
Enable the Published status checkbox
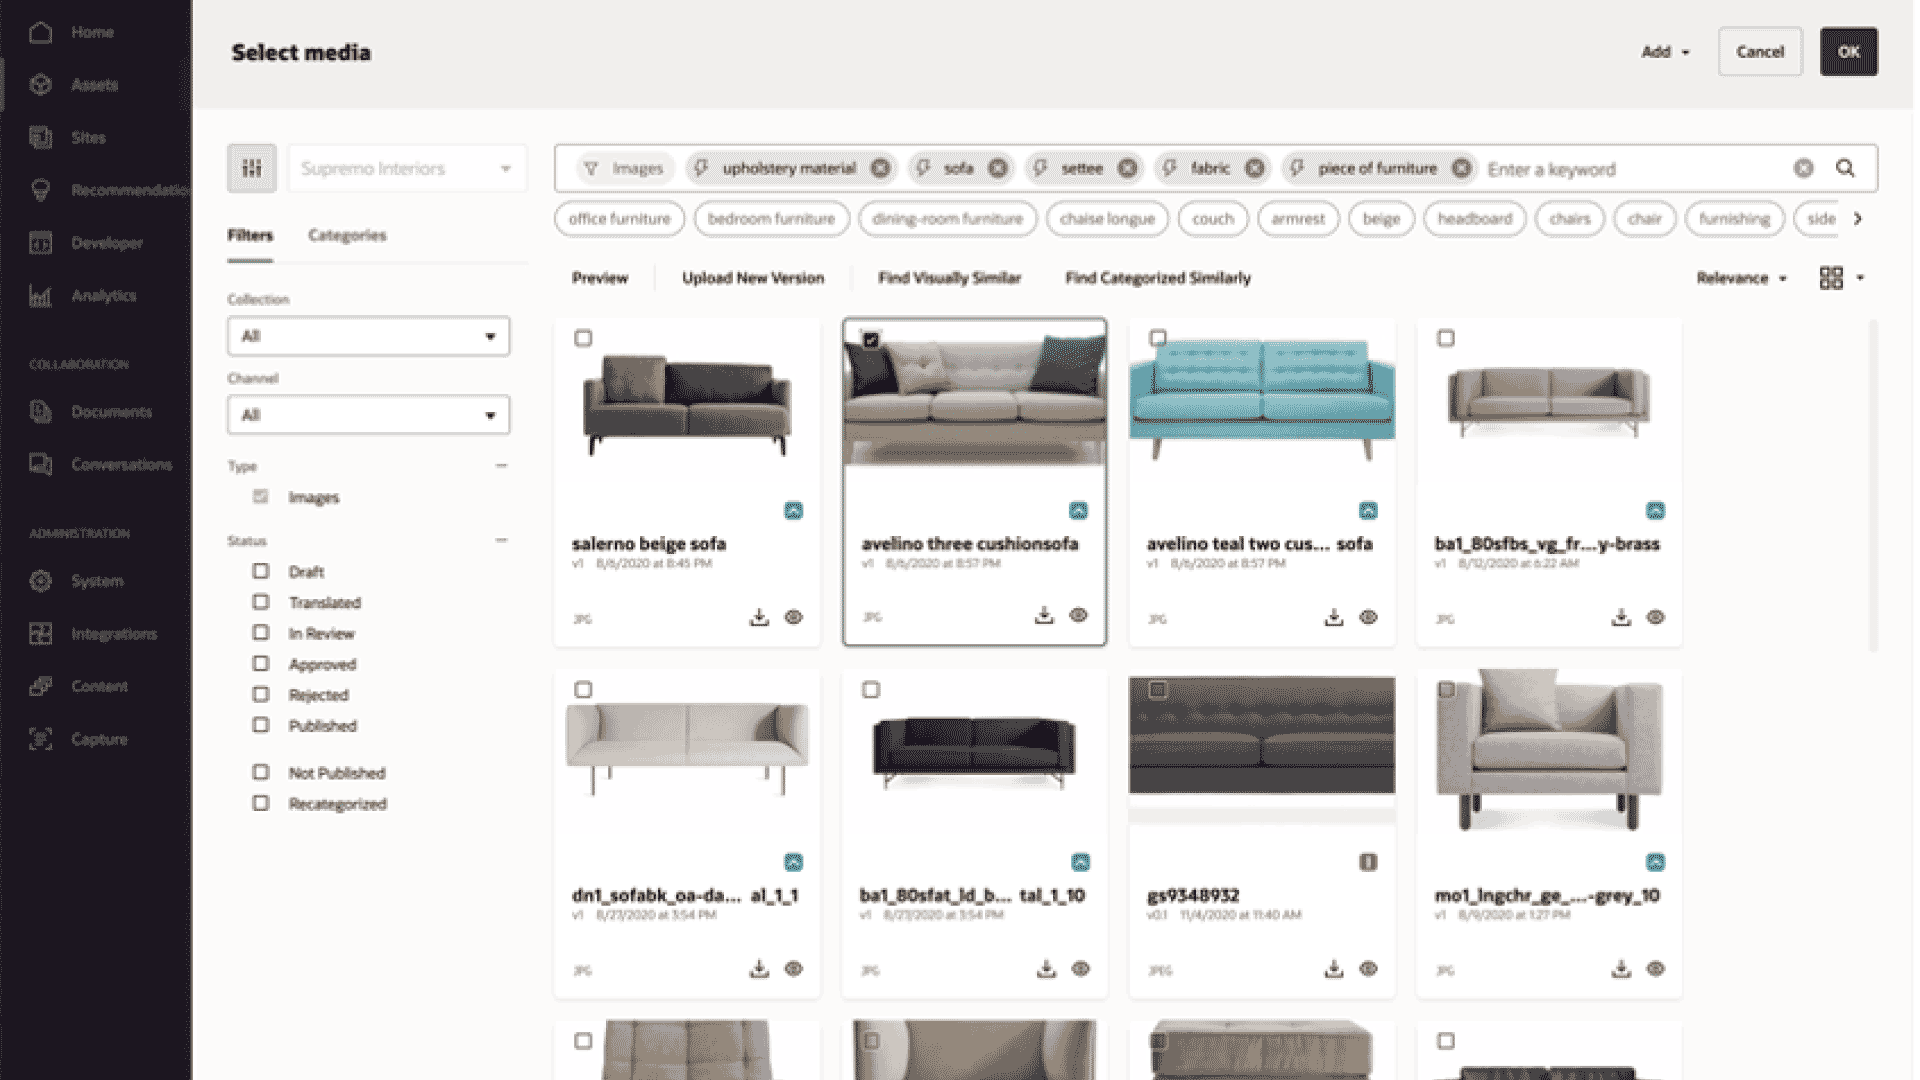click(x=261, y=725)
